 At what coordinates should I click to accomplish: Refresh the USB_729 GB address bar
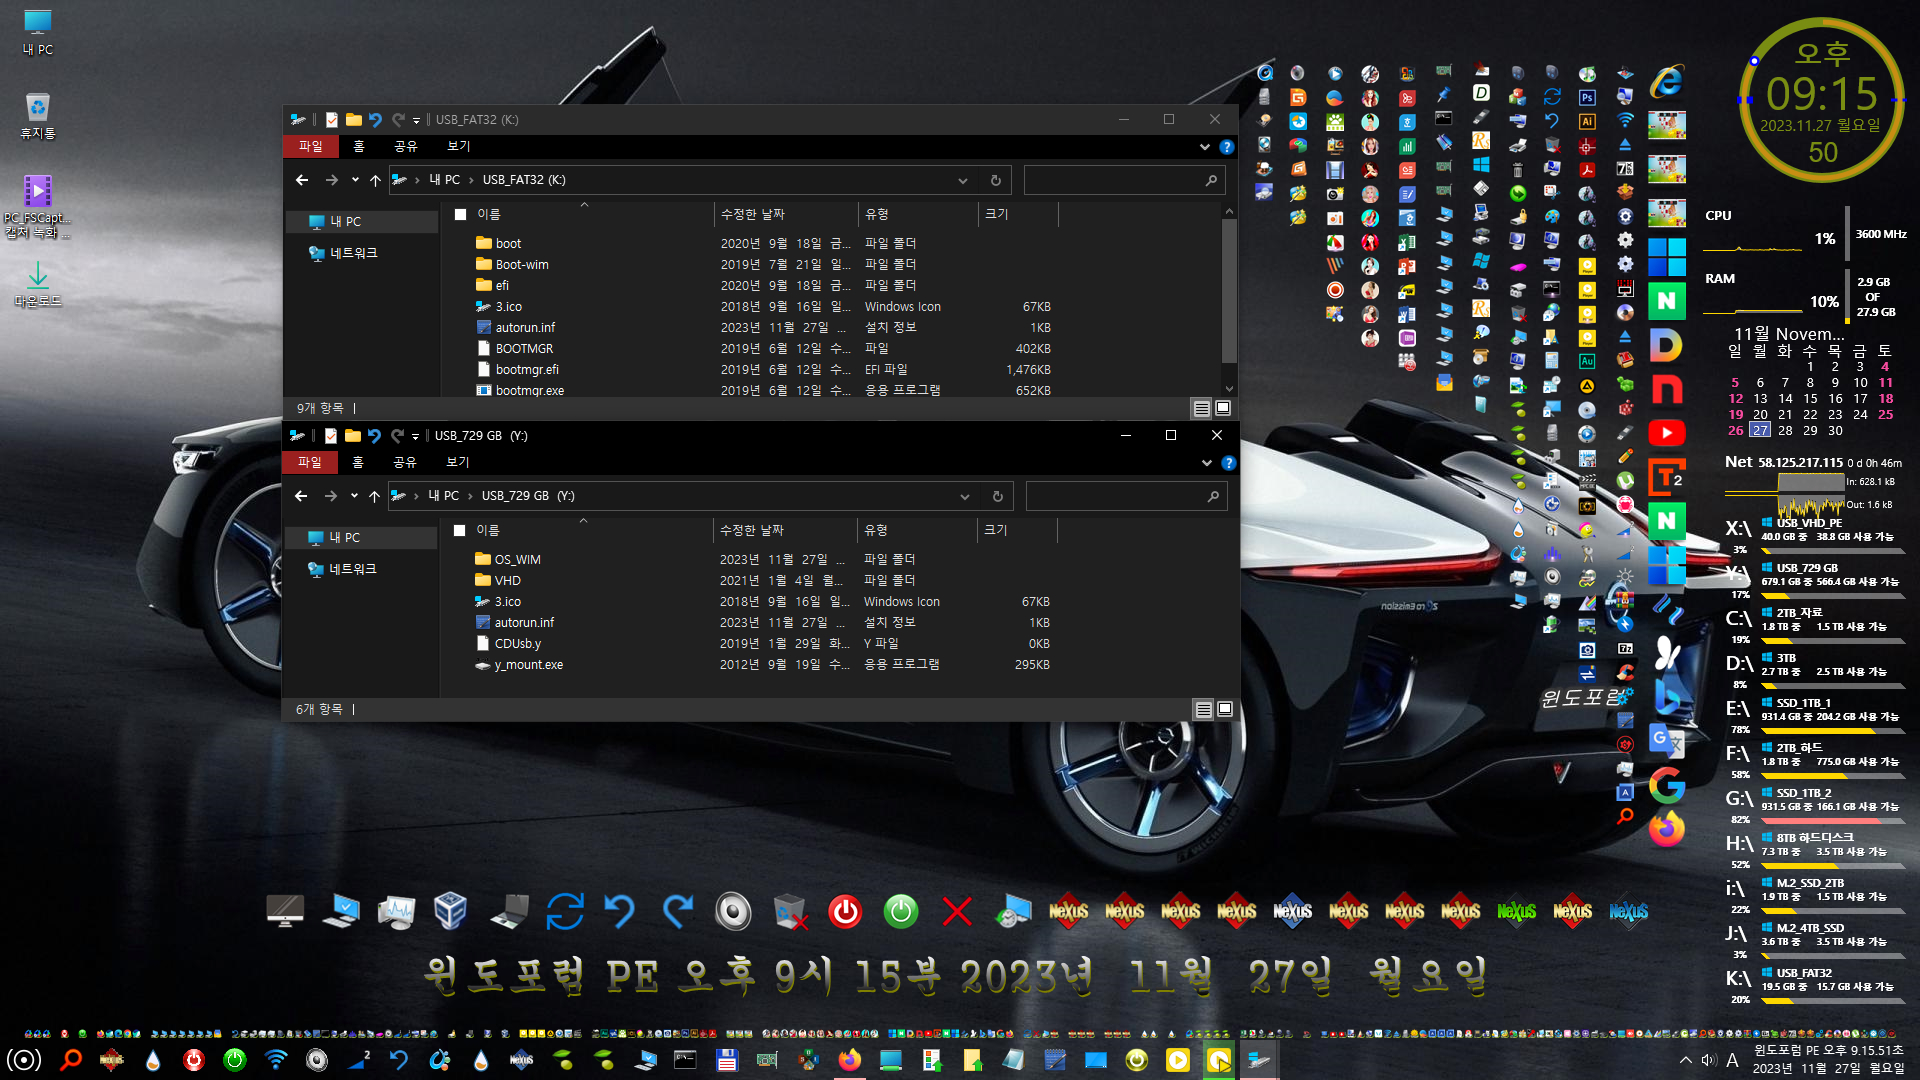[x=997, y=497]
